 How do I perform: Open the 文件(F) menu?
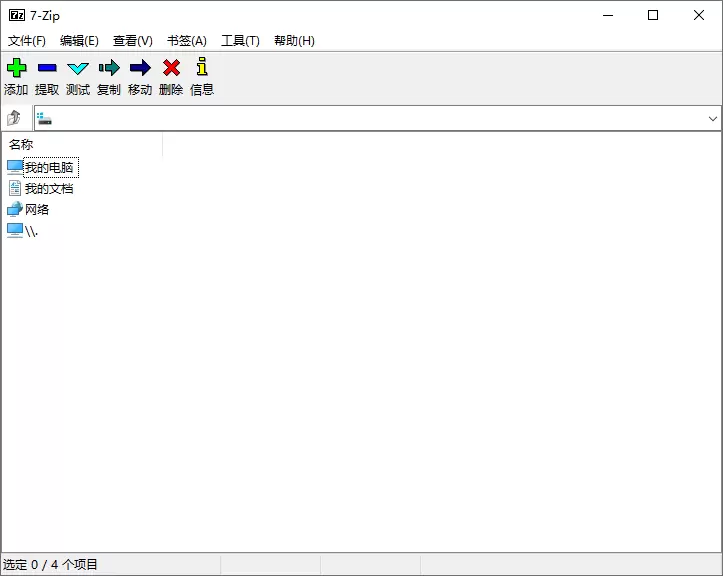[x=27, y=41]
